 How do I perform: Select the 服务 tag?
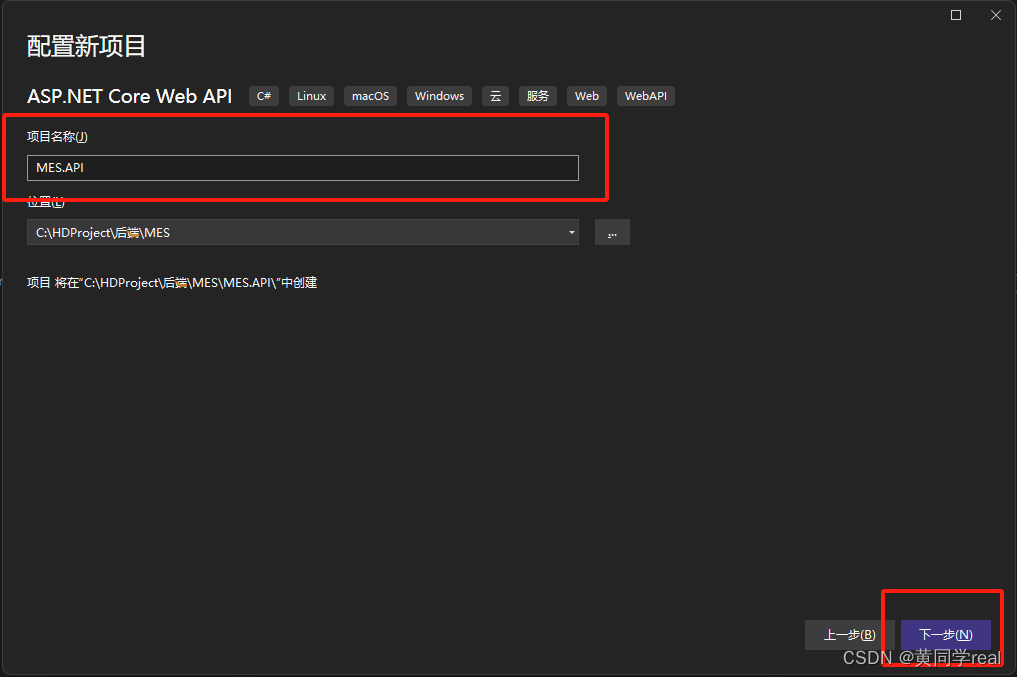[x=538, y=96]
